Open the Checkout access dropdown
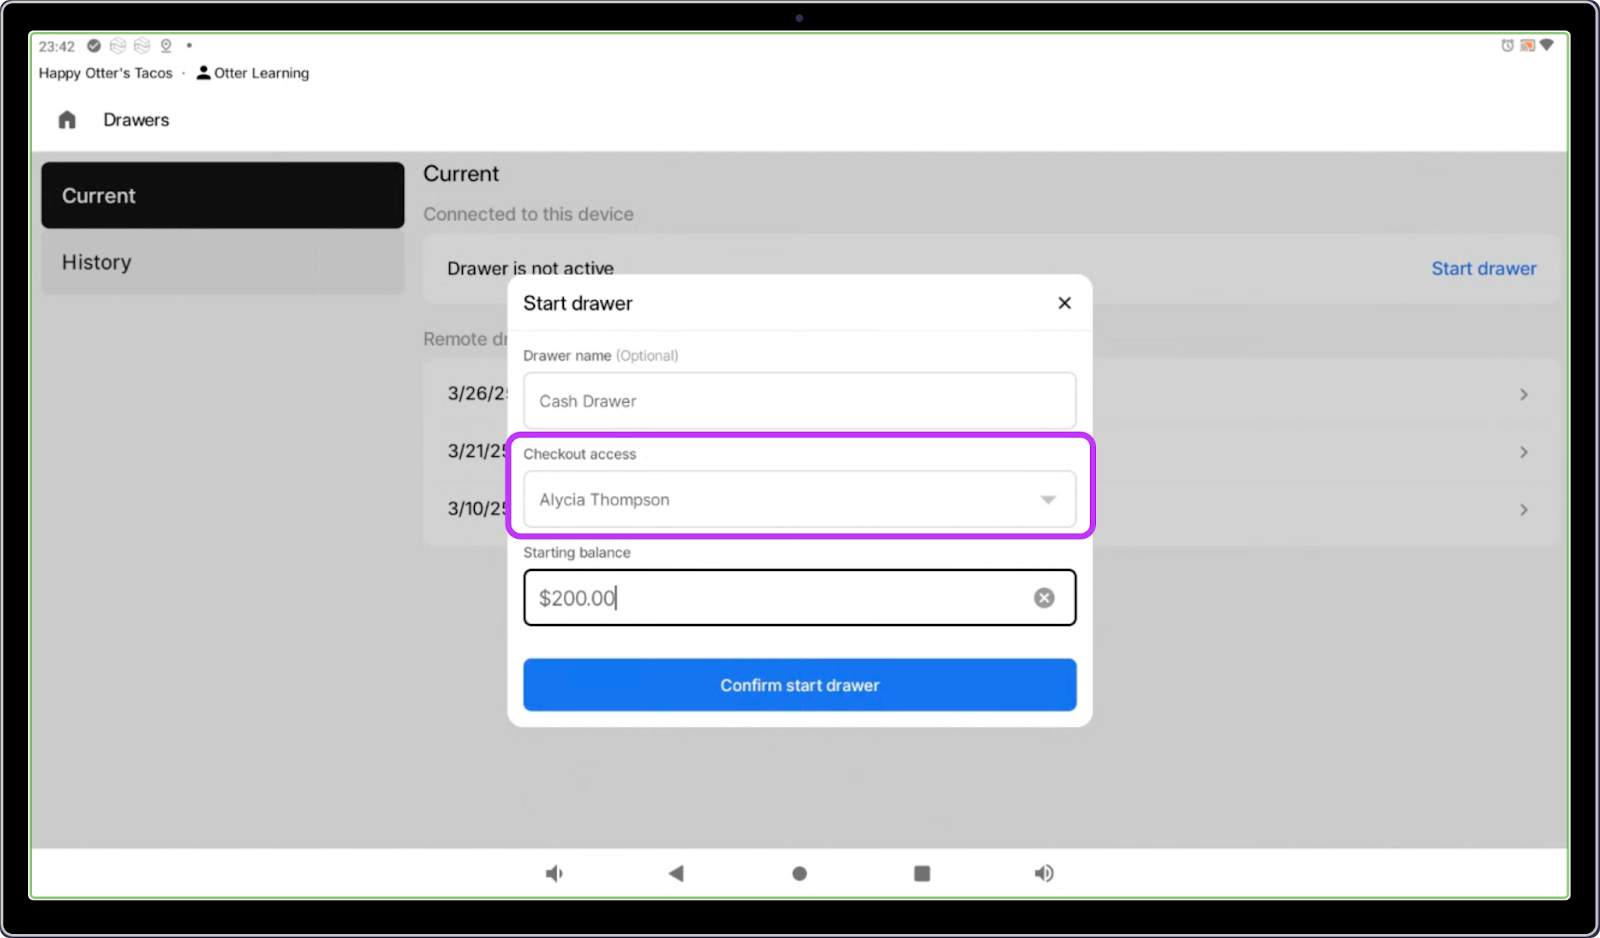 pos(799,499)
